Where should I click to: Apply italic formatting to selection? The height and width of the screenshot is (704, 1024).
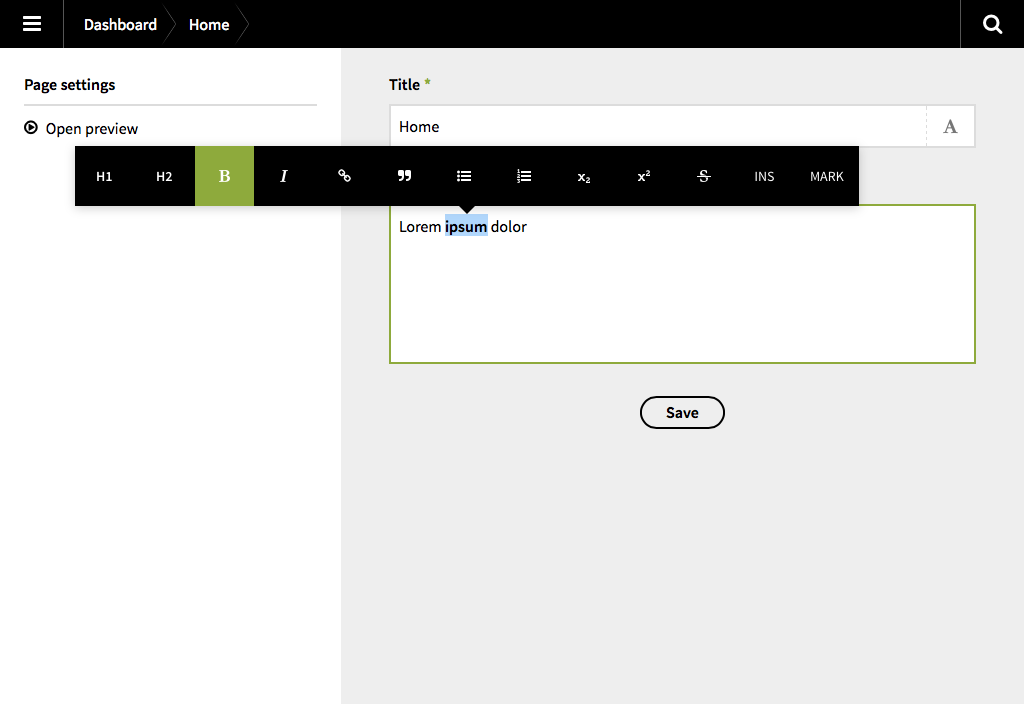click(284, 176)
